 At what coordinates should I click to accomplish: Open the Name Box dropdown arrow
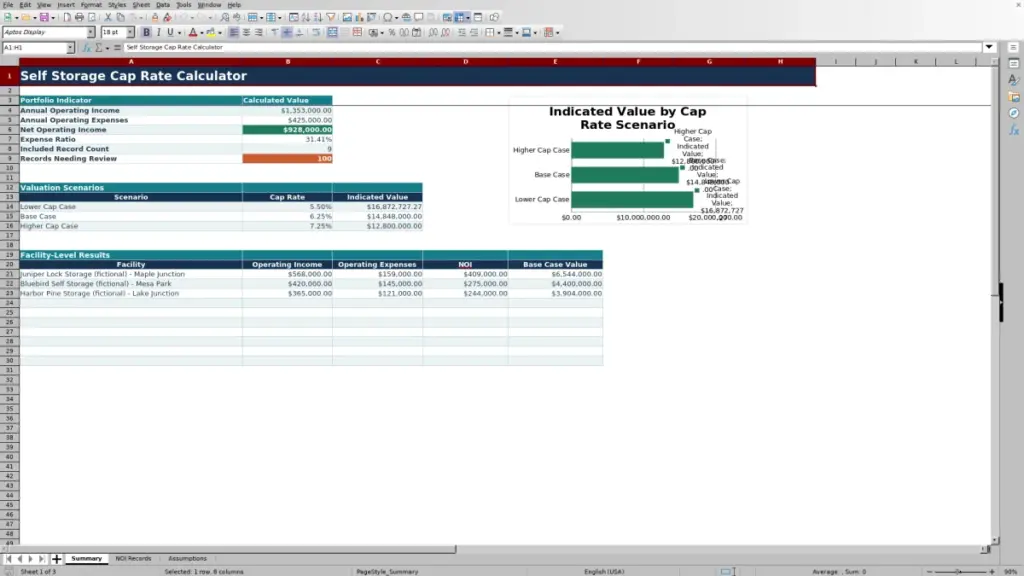point(70,48)
